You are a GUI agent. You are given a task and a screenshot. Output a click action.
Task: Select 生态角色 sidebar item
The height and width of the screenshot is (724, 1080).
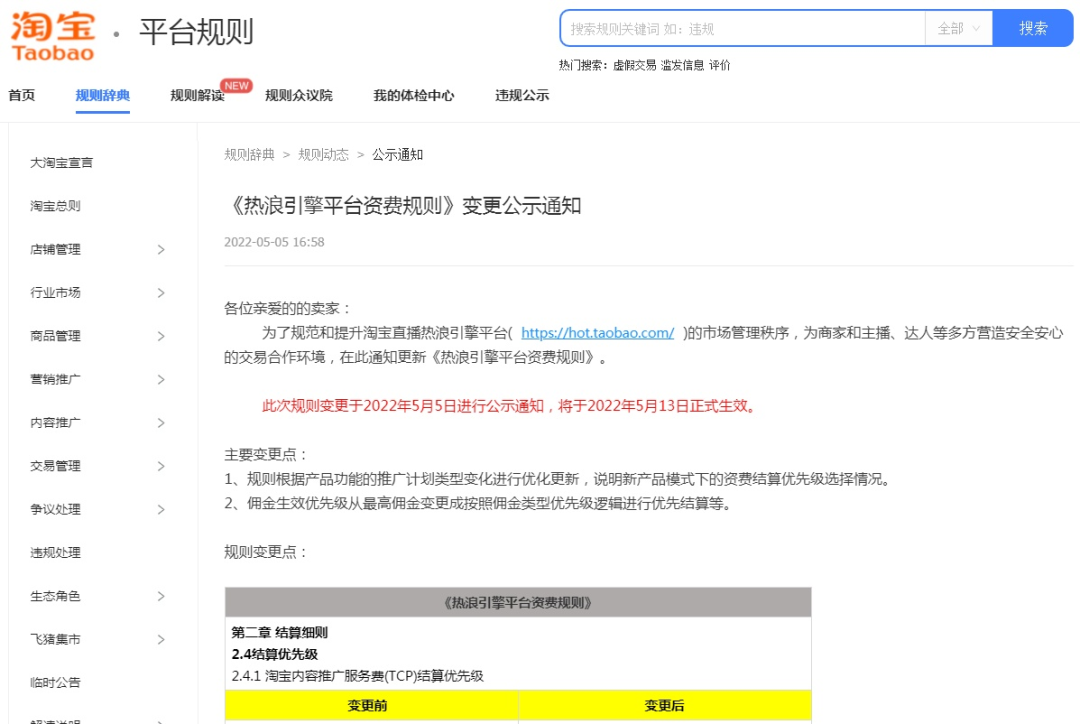(55, 597)
